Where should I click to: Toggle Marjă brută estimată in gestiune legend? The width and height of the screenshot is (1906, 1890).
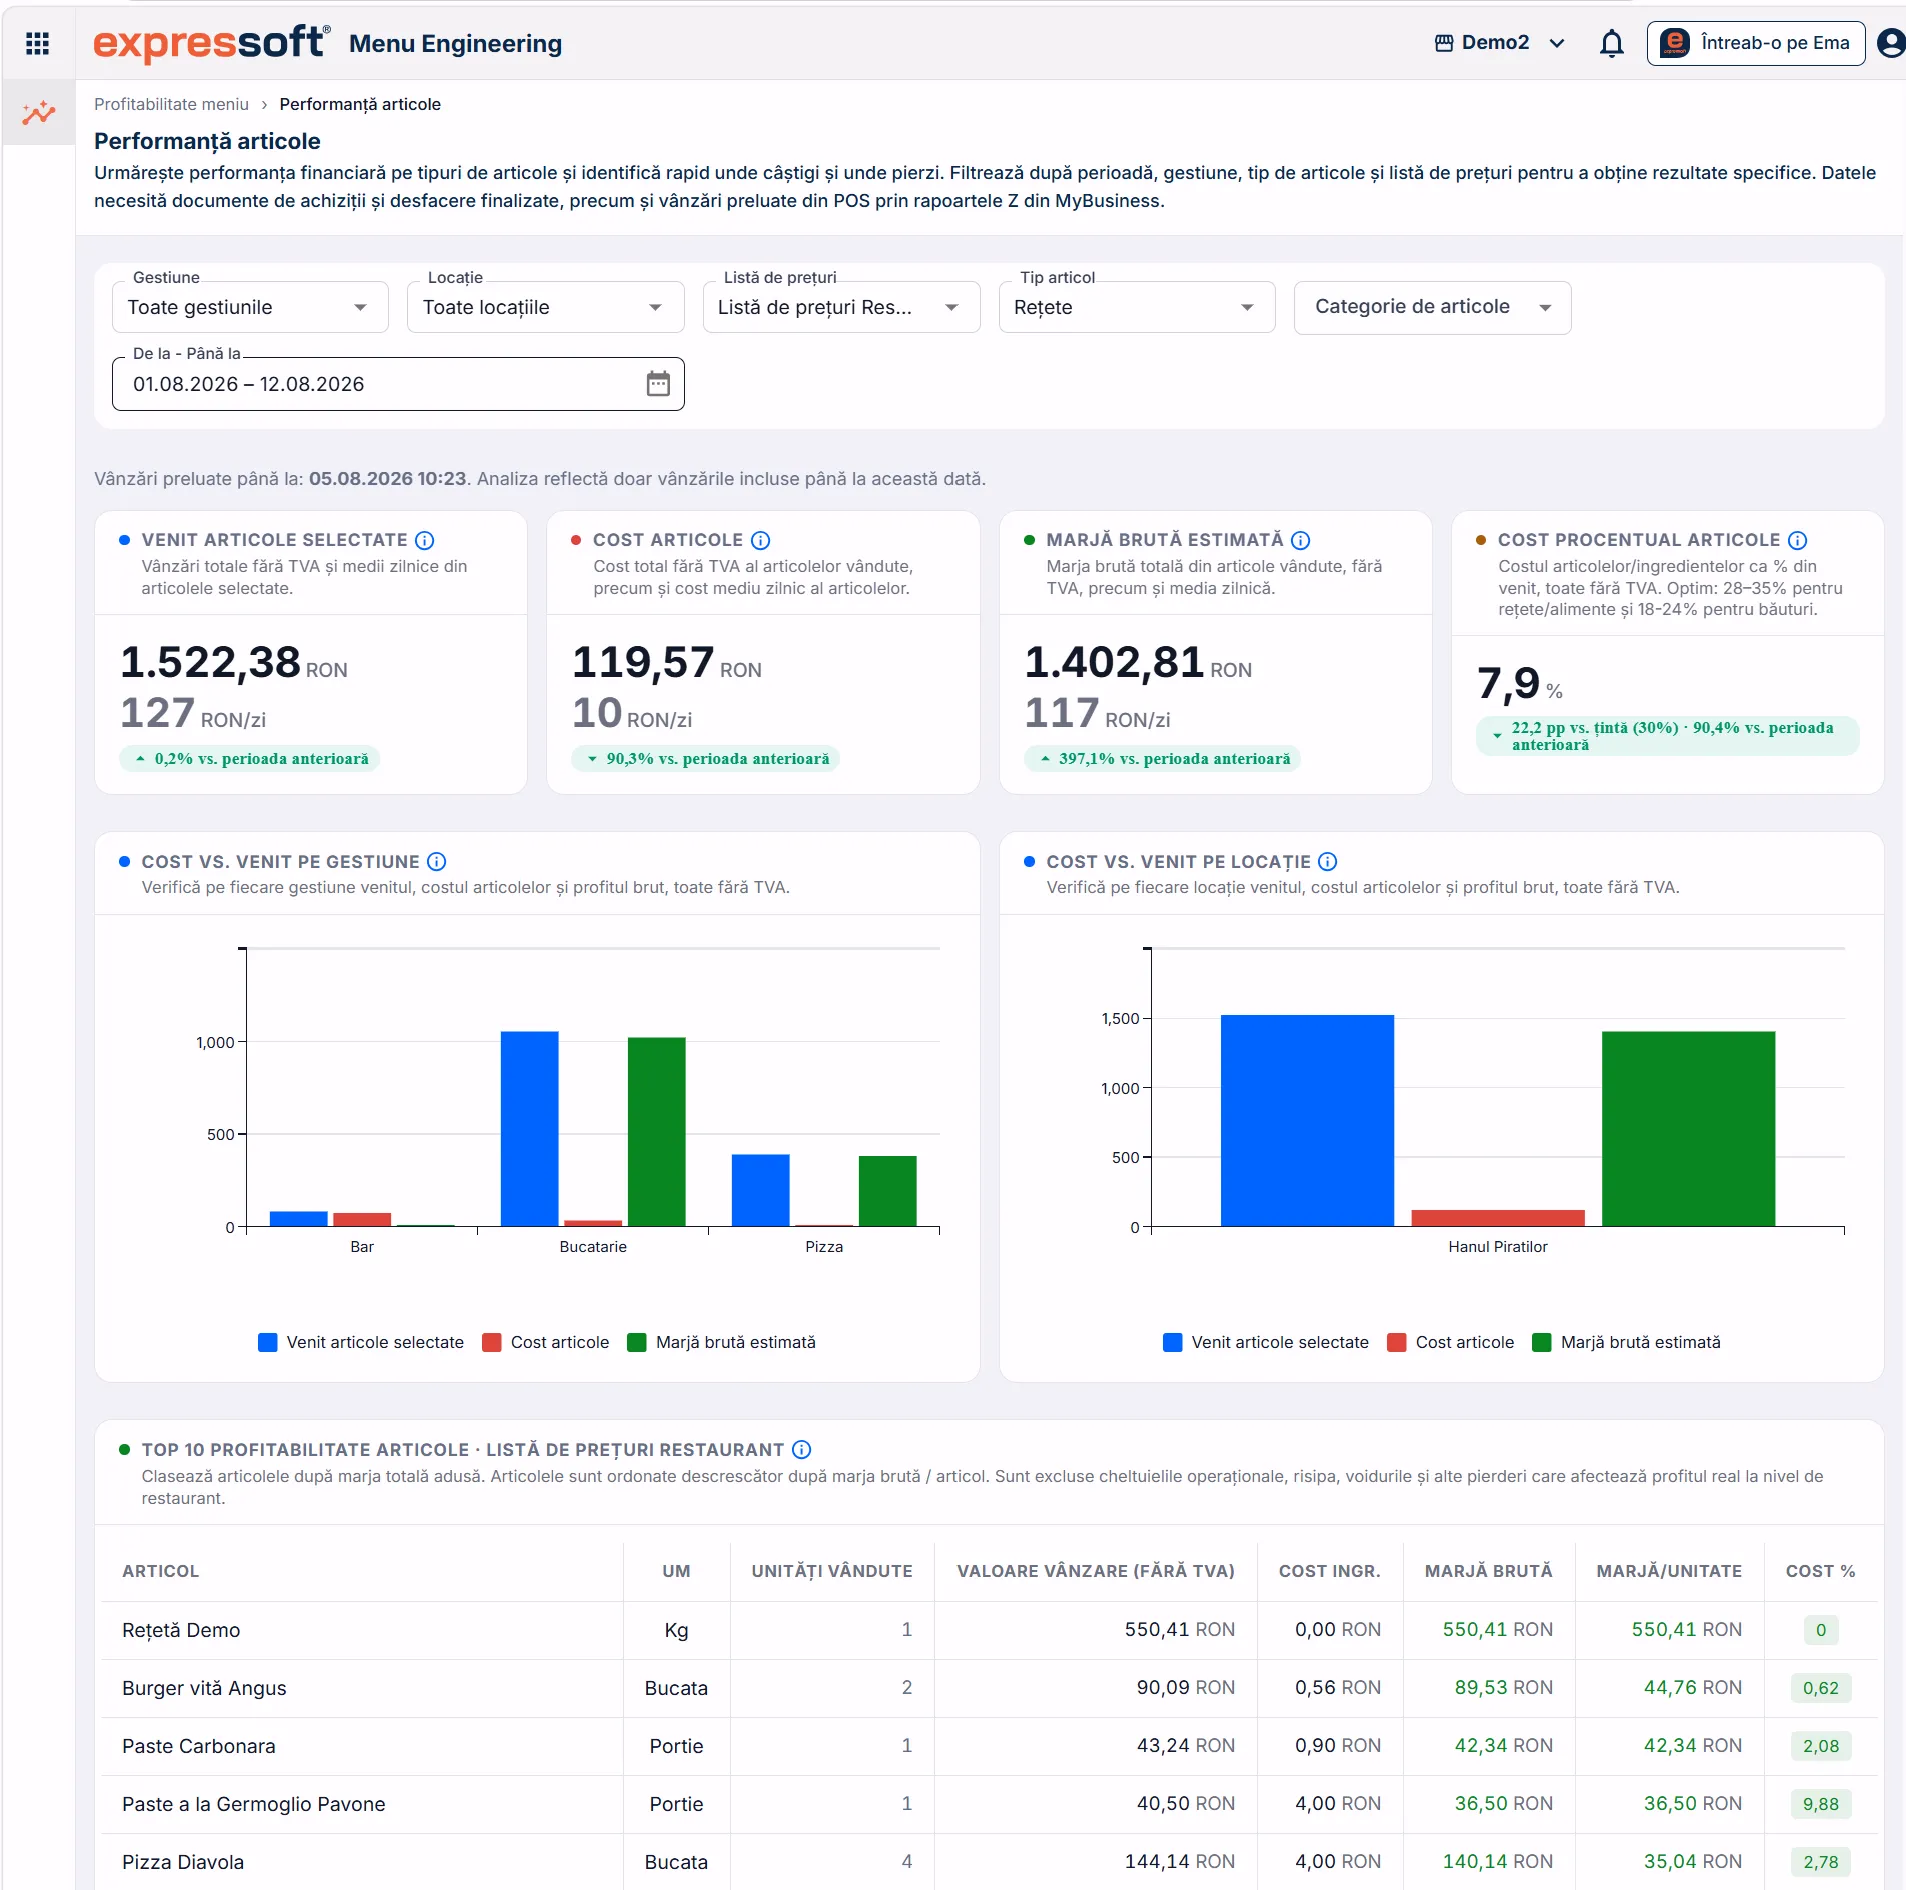722,1342
